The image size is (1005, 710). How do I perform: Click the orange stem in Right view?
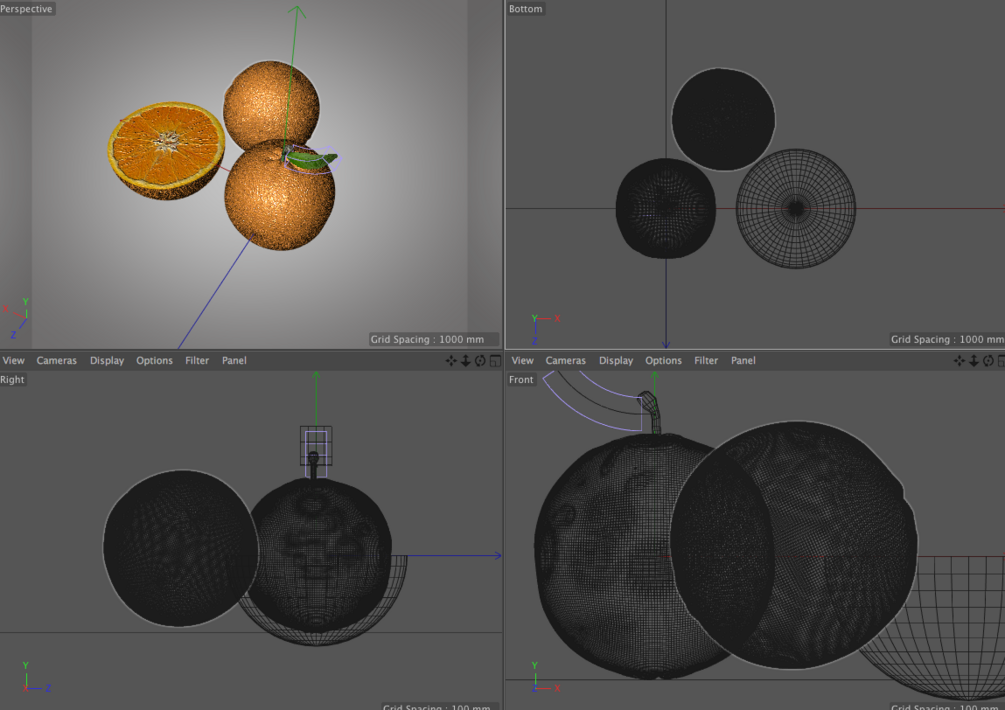tap(313, 465)
